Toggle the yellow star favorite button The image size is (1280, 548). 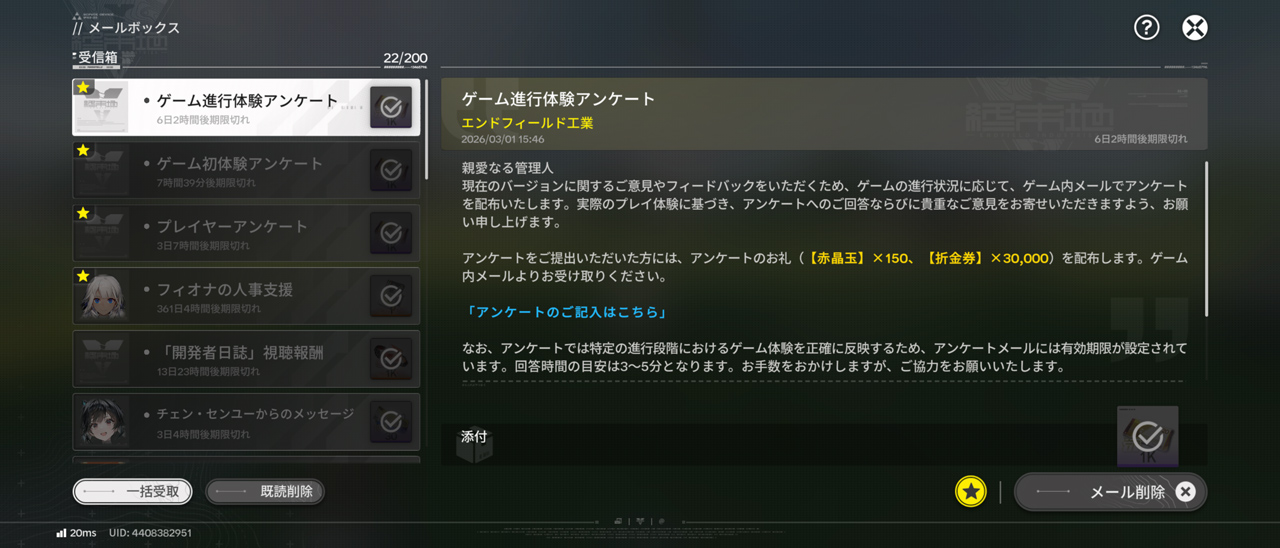coord(970,491)
